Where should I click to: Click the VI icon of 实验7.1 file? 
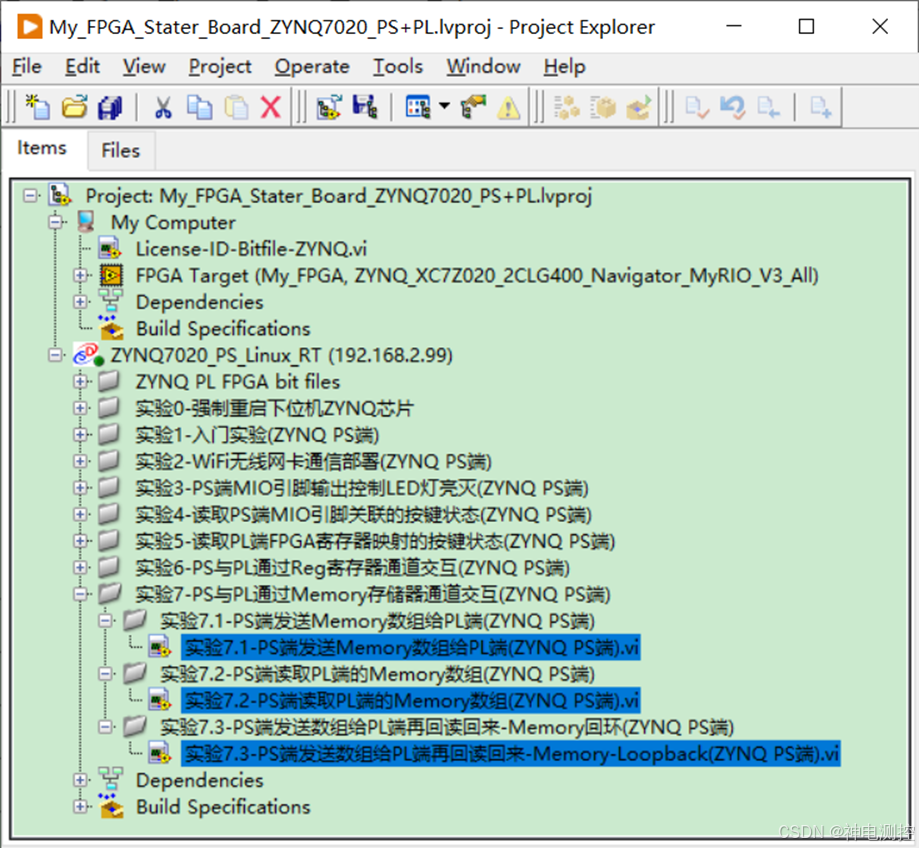[x=159, y=647]
